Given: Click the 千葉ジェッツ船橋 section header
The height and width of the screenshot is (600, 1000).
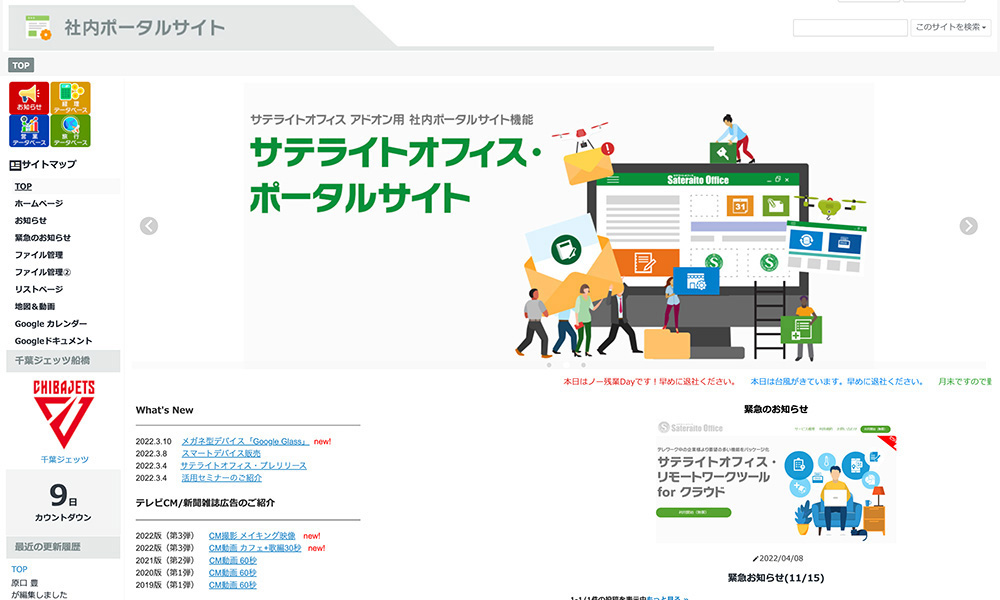Looking at the screenshot, I should click(x=63, y=361).
